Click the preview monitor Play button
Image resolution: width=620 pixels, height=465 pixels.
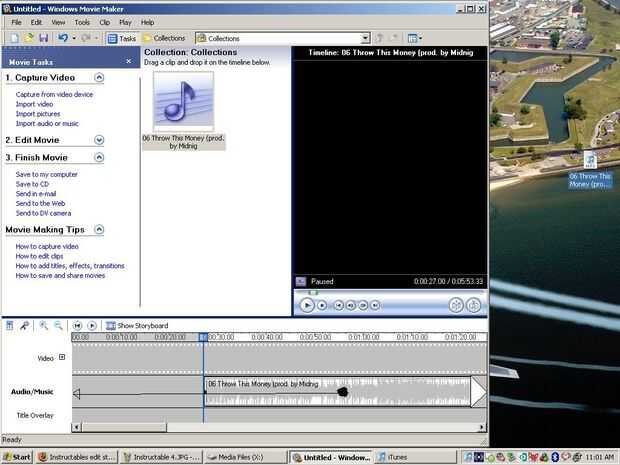tap(307, 305)
